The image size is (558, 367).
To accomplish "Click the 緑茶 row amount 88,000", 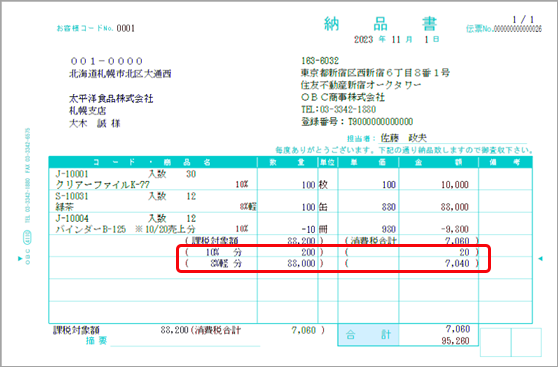I will pos(455,207).
